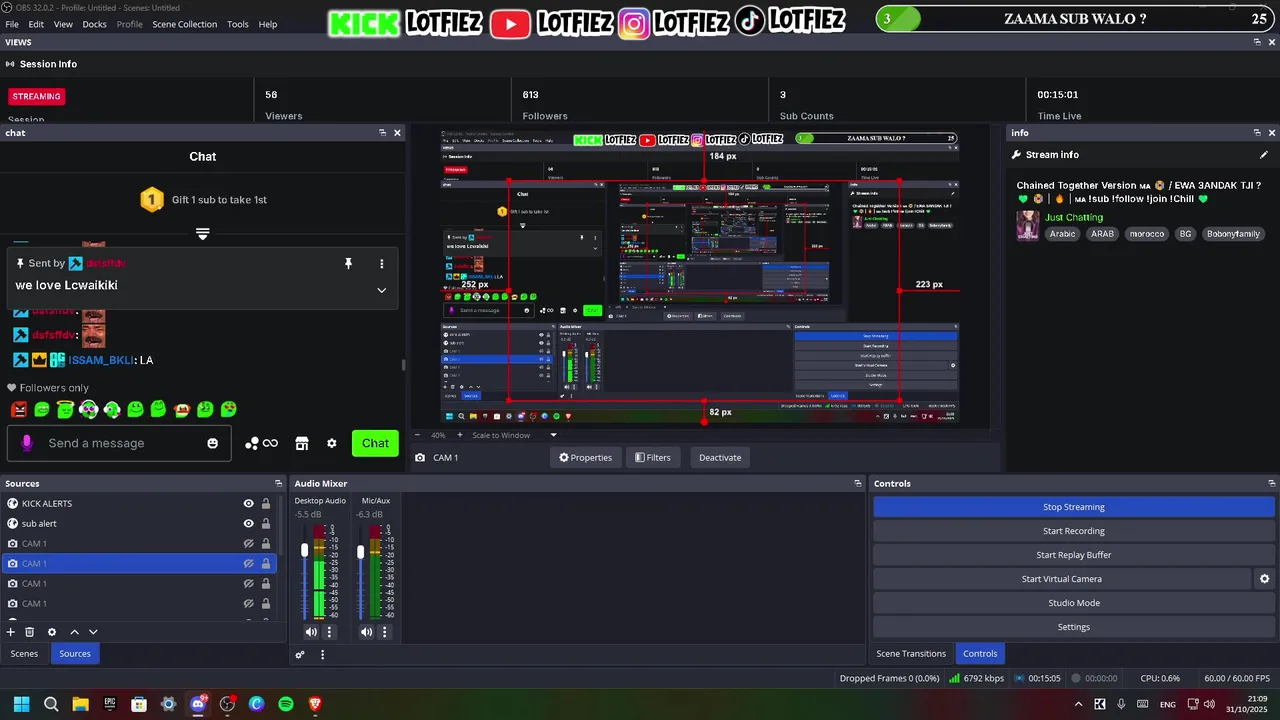Mute Mic/Aux speaker icon
This screenshot has height=720, width=1280.
[x=366, y=632]
